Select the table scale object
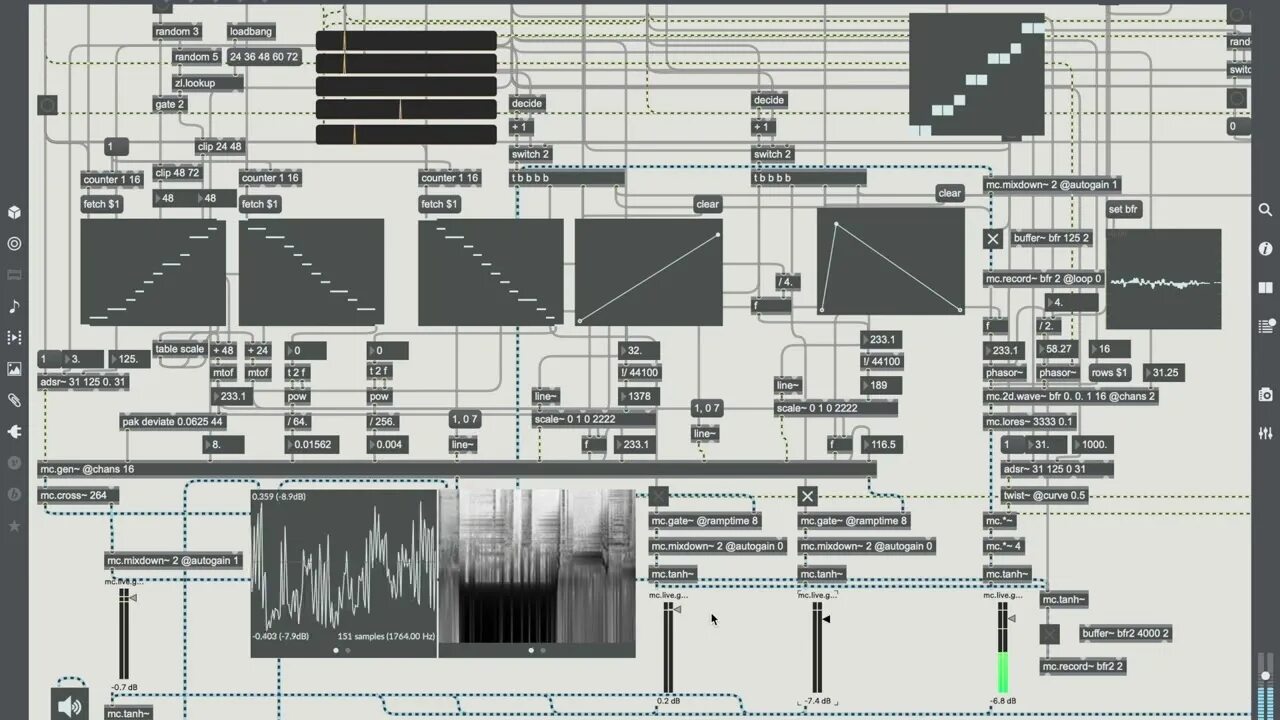 [x=180, y=349]
